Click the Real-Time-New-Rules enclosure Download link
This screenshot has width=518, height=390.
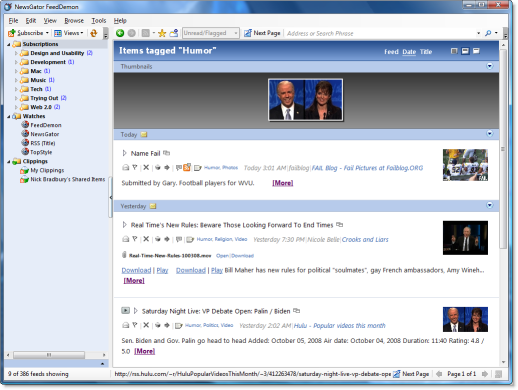coord(242,256)
